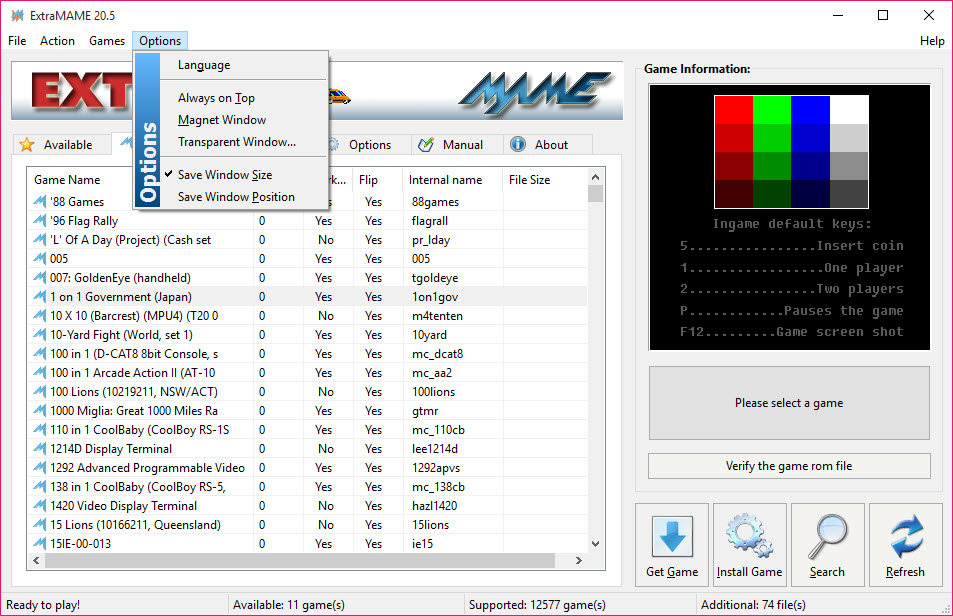Select the 'flagrall' internal name cell
The height and width of the screenshot is (616, 953).
430,221
